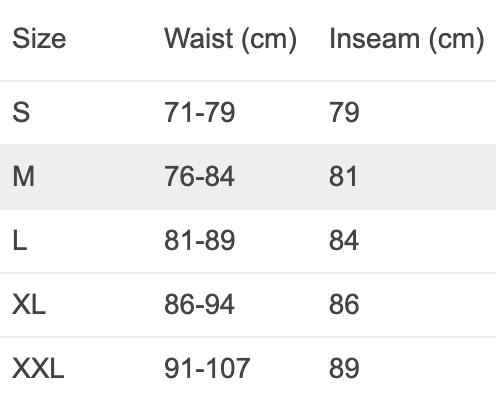Click waist value 86-94
Screen dimensions: 496x396
200,304
